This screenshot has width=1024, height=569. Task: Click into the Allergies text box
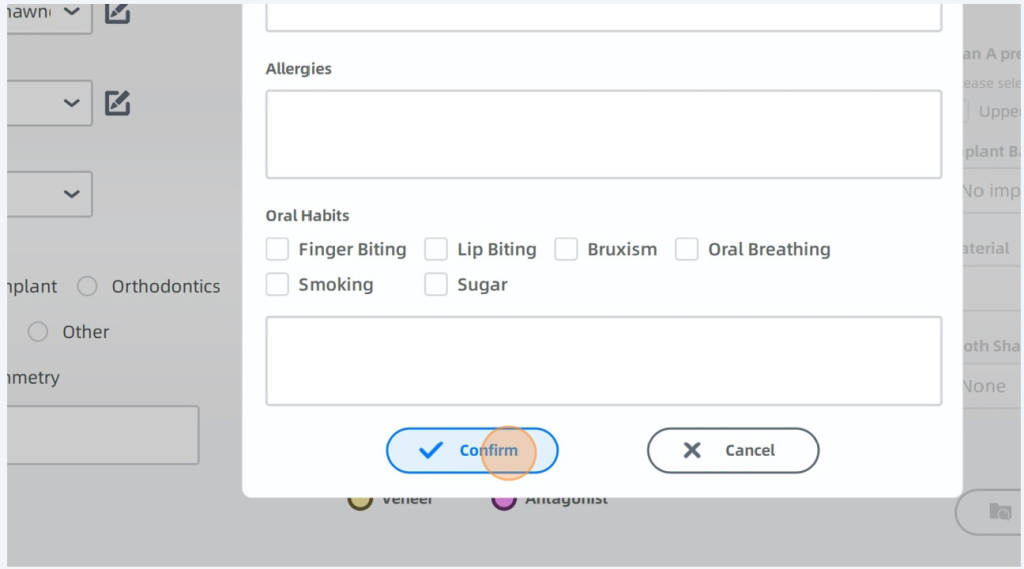tap(603, 134)
